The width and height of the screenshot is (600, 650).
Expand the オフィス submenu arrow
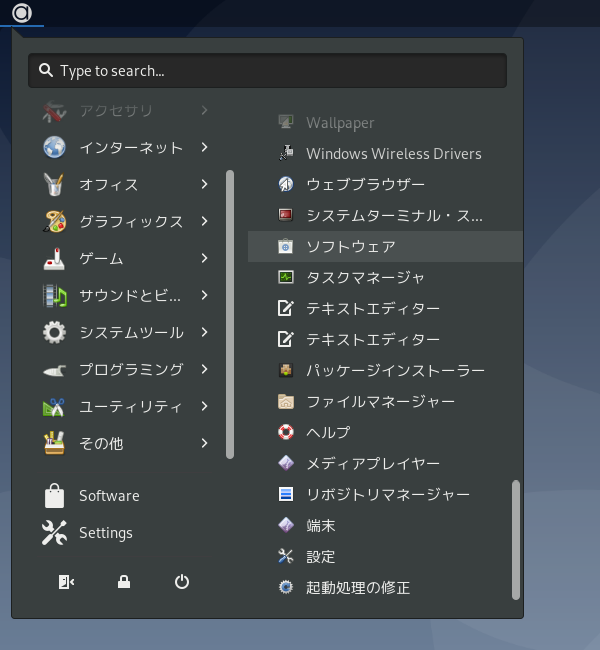[x=204, y=184]
